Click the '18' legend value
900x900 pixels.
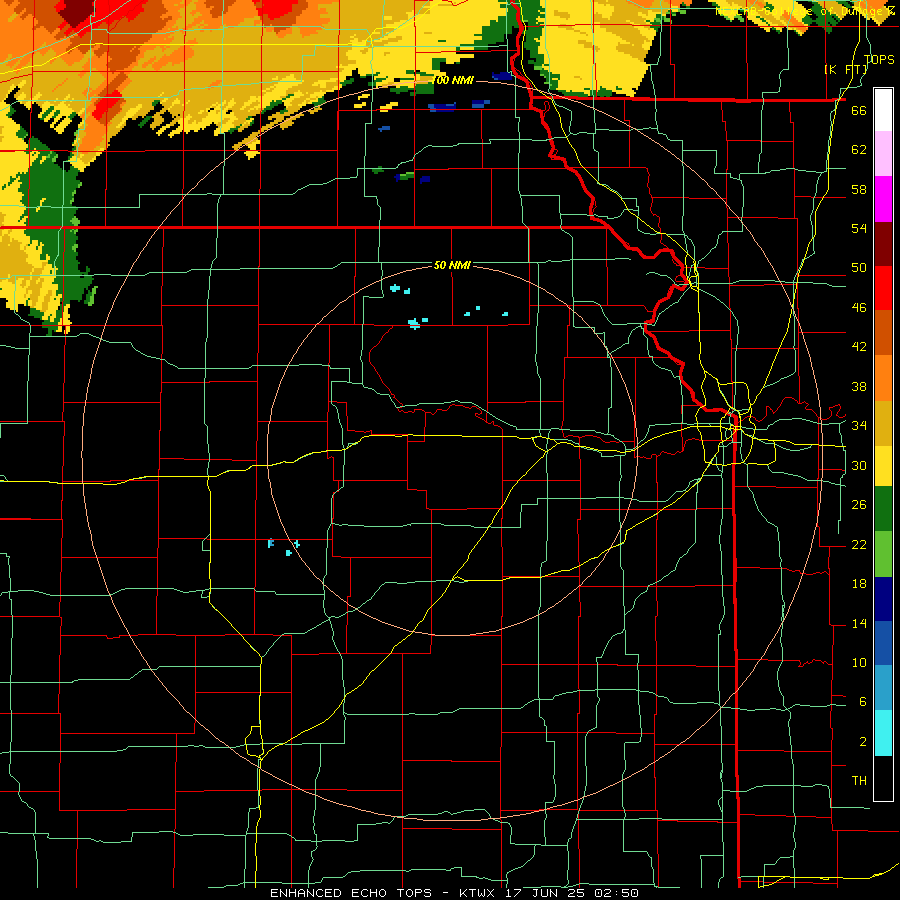click(x=859, y=584)
